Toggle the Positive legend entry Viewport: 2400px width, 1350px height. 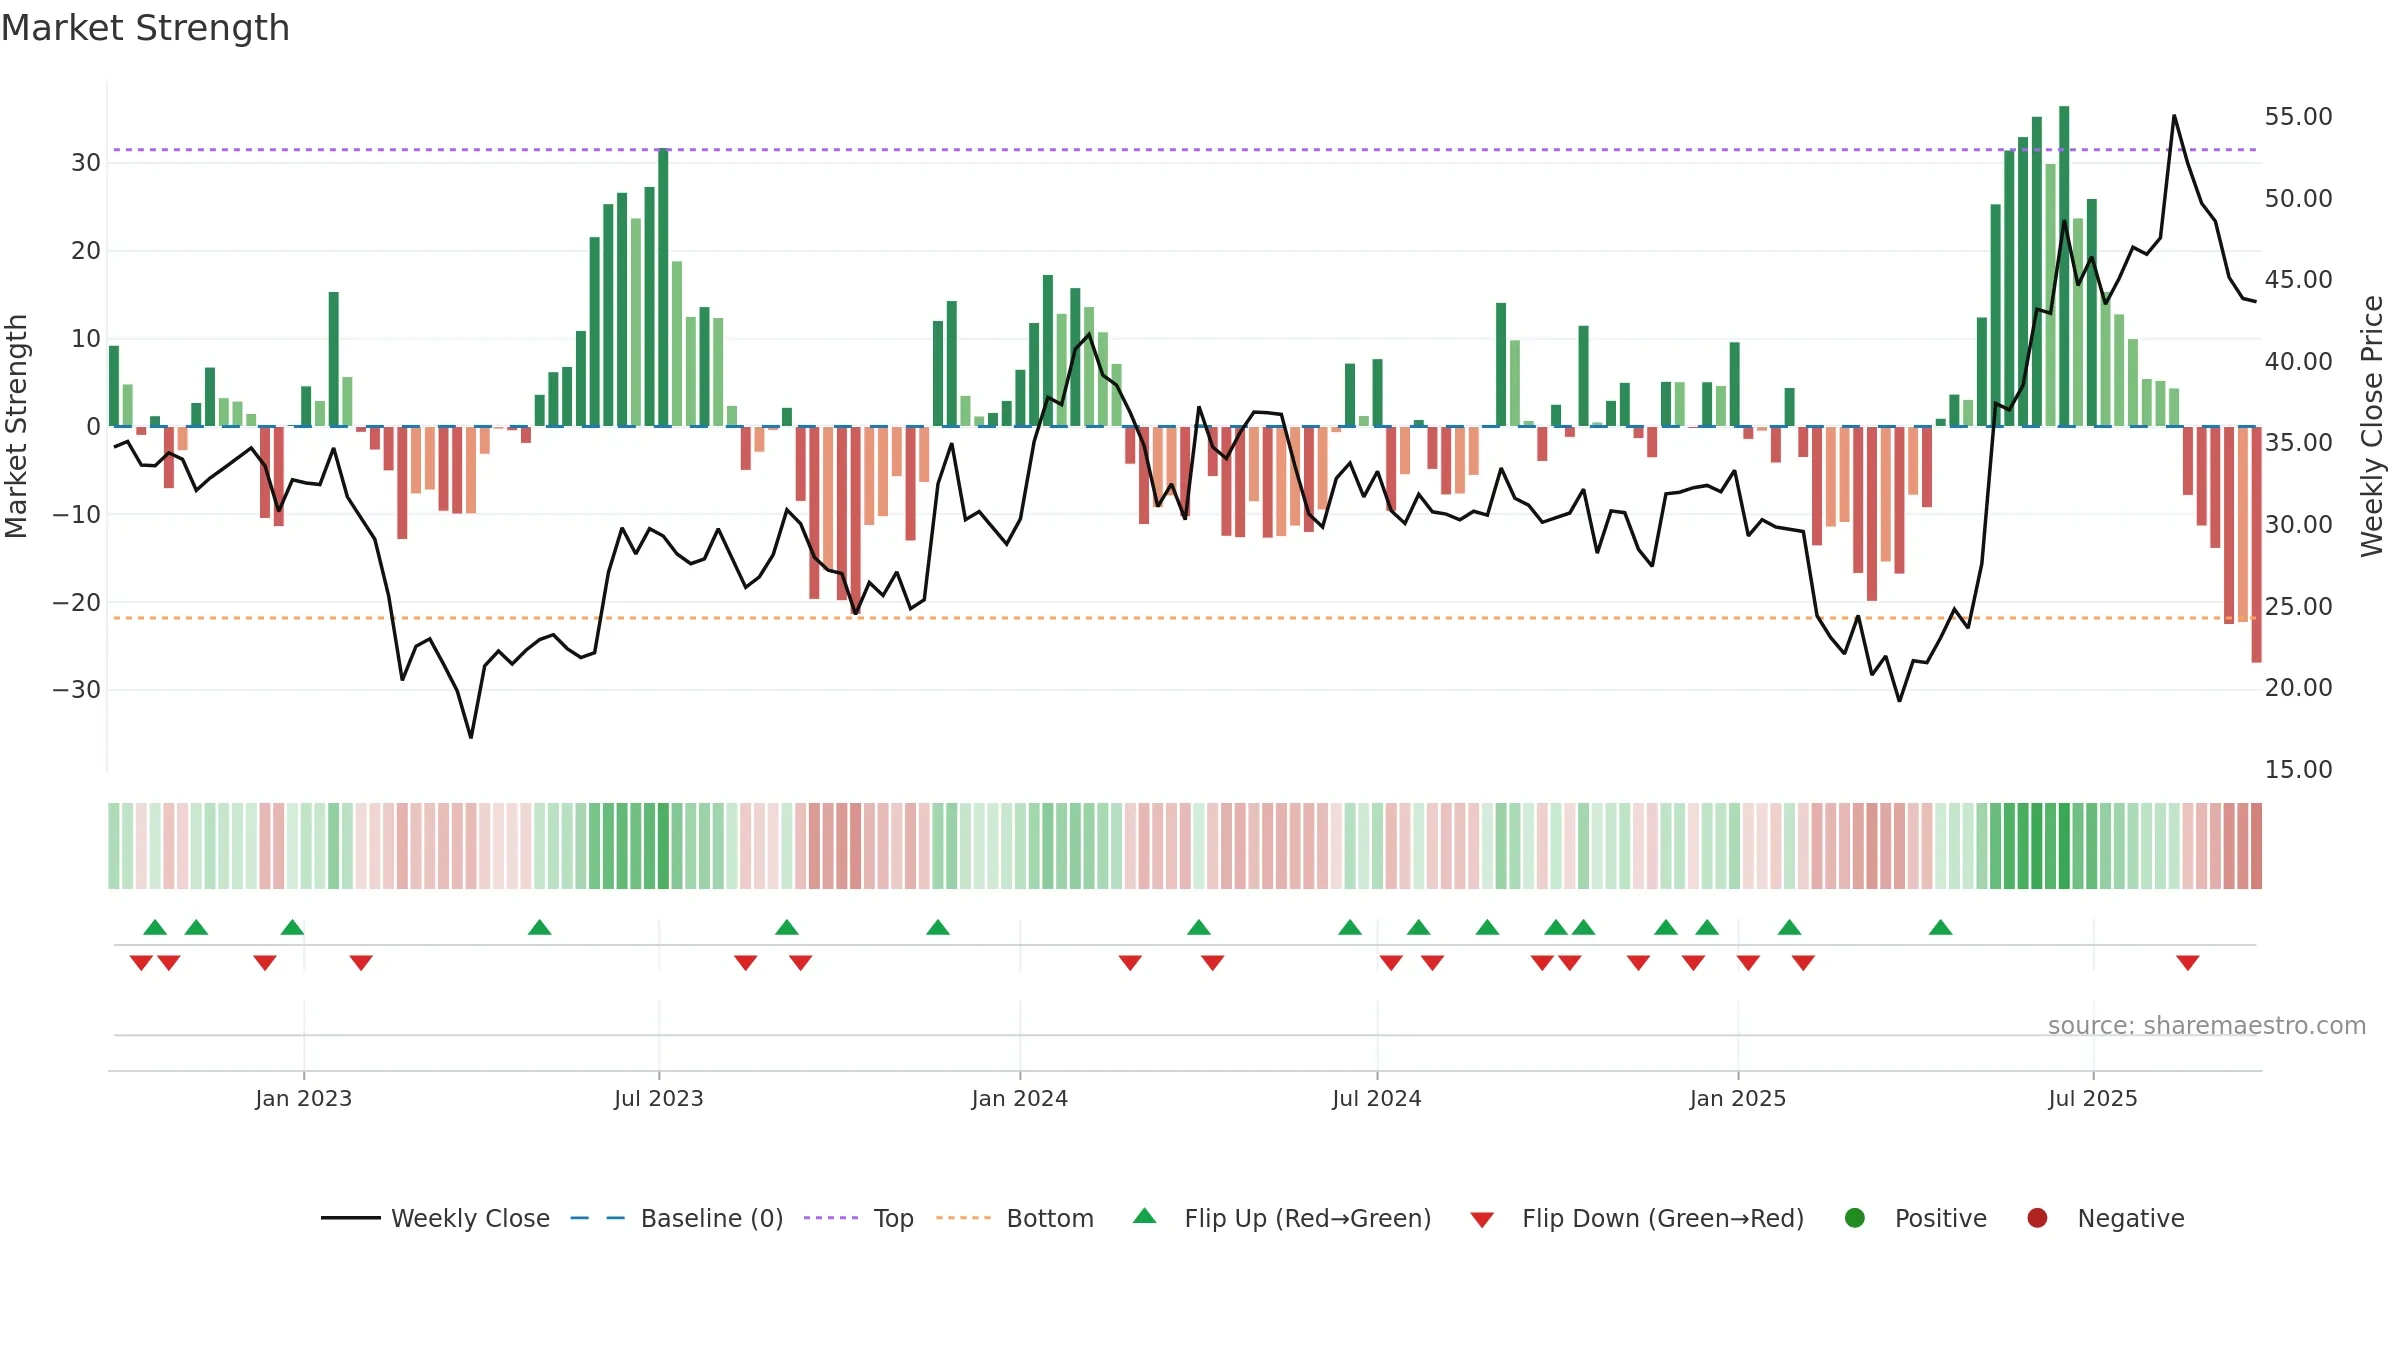coord(1914,1218)
